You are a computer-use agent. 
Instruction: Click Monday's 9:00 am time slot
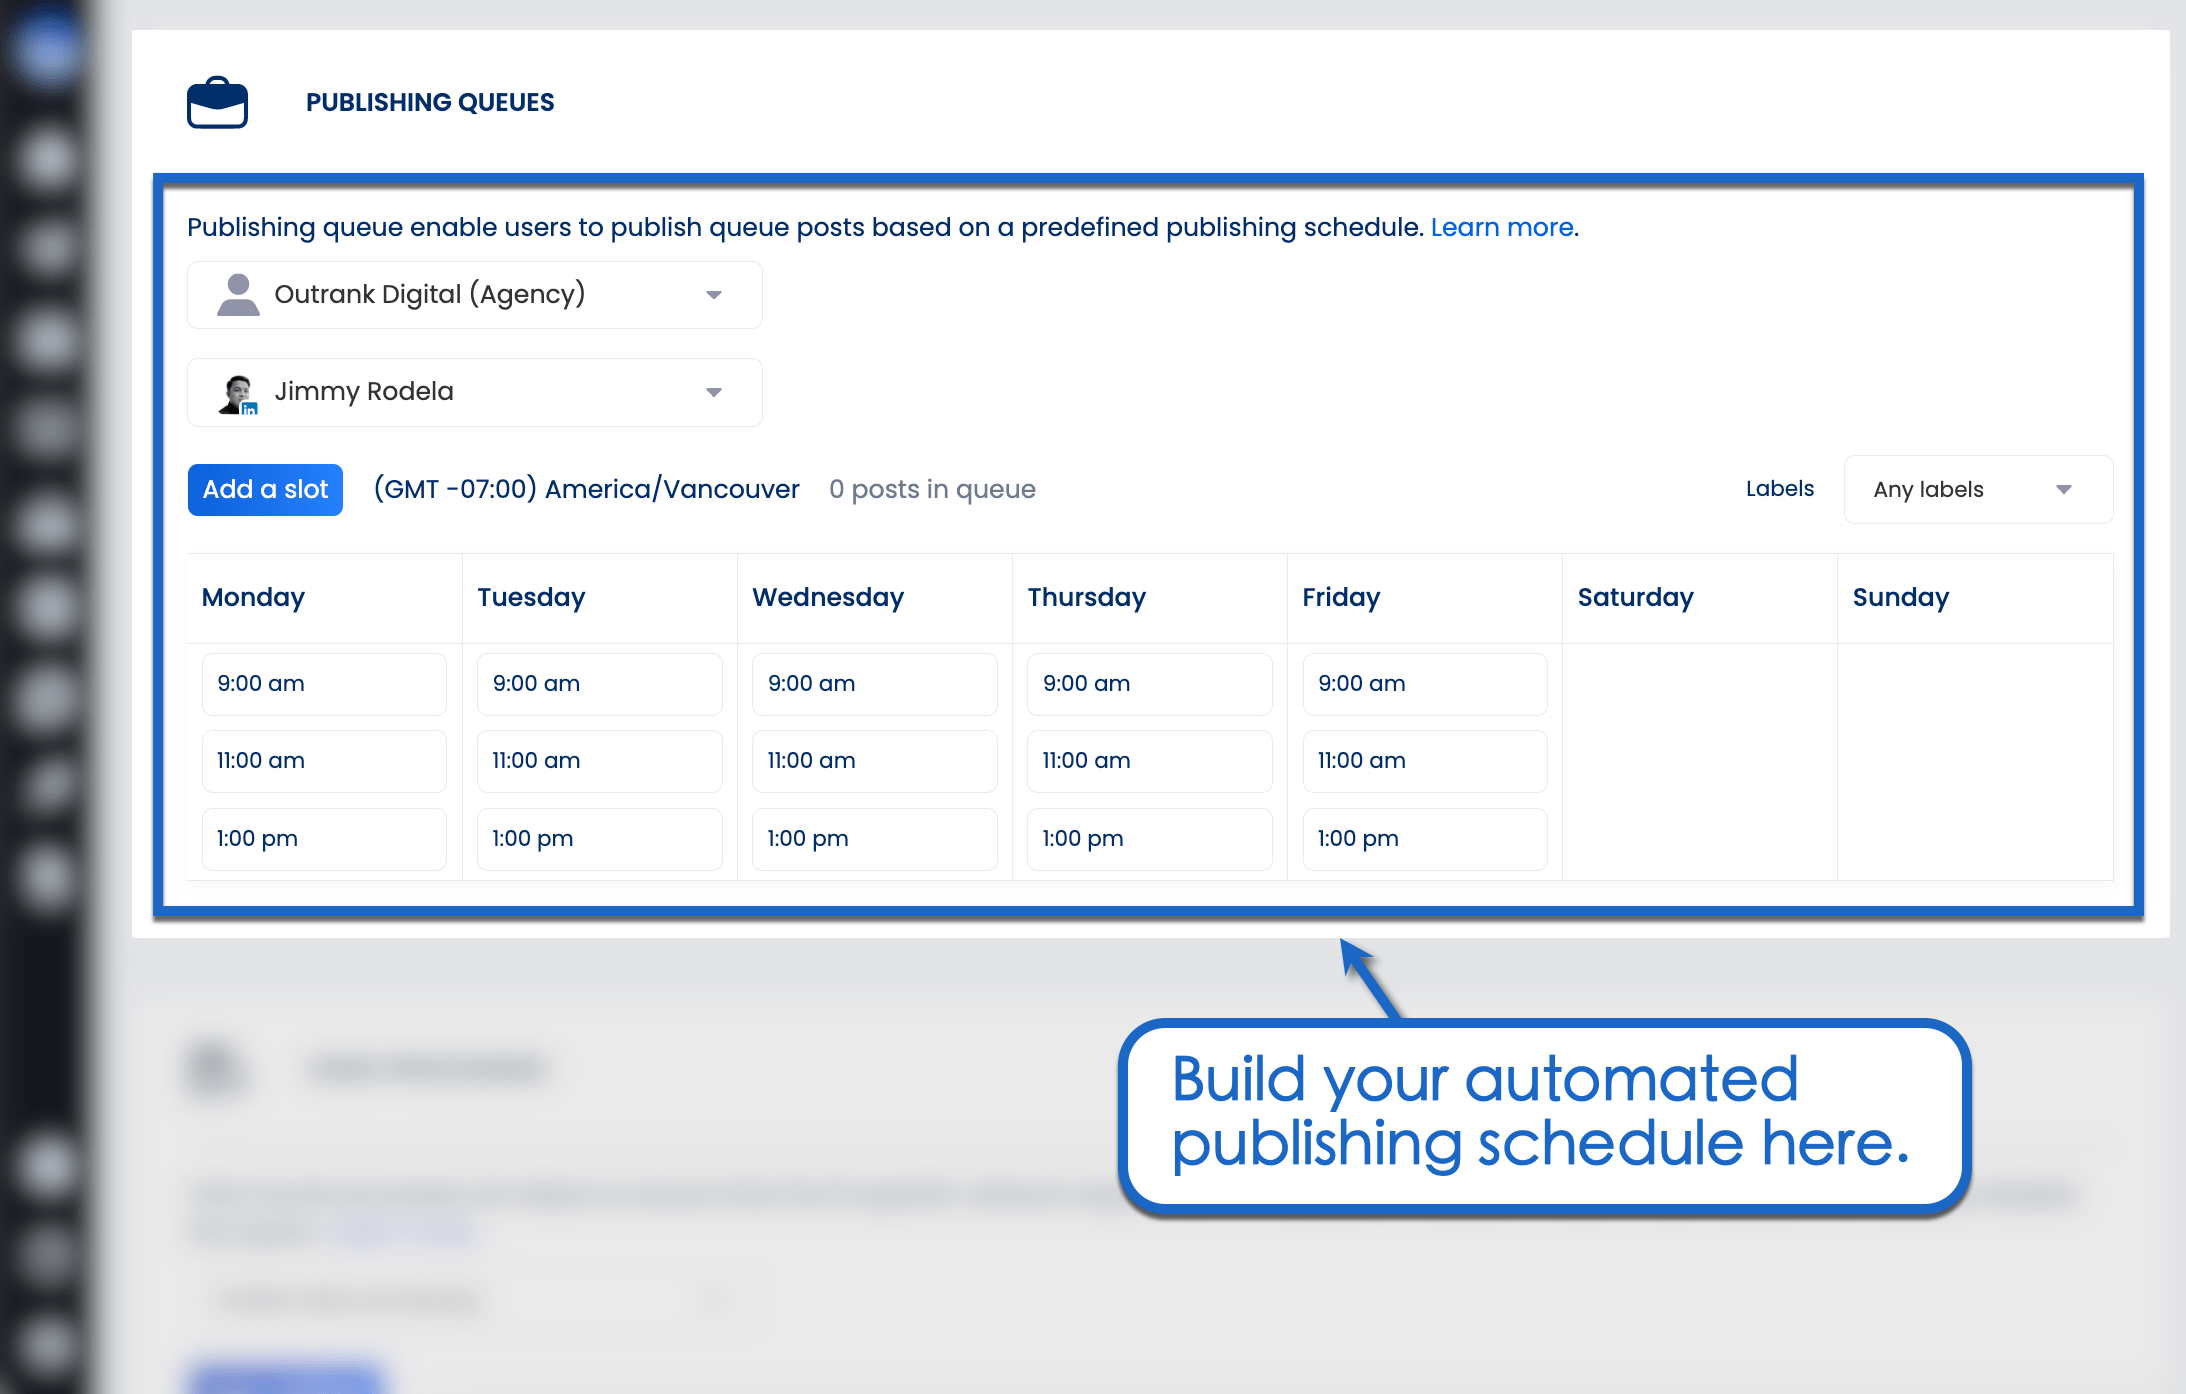click(323, 683)
